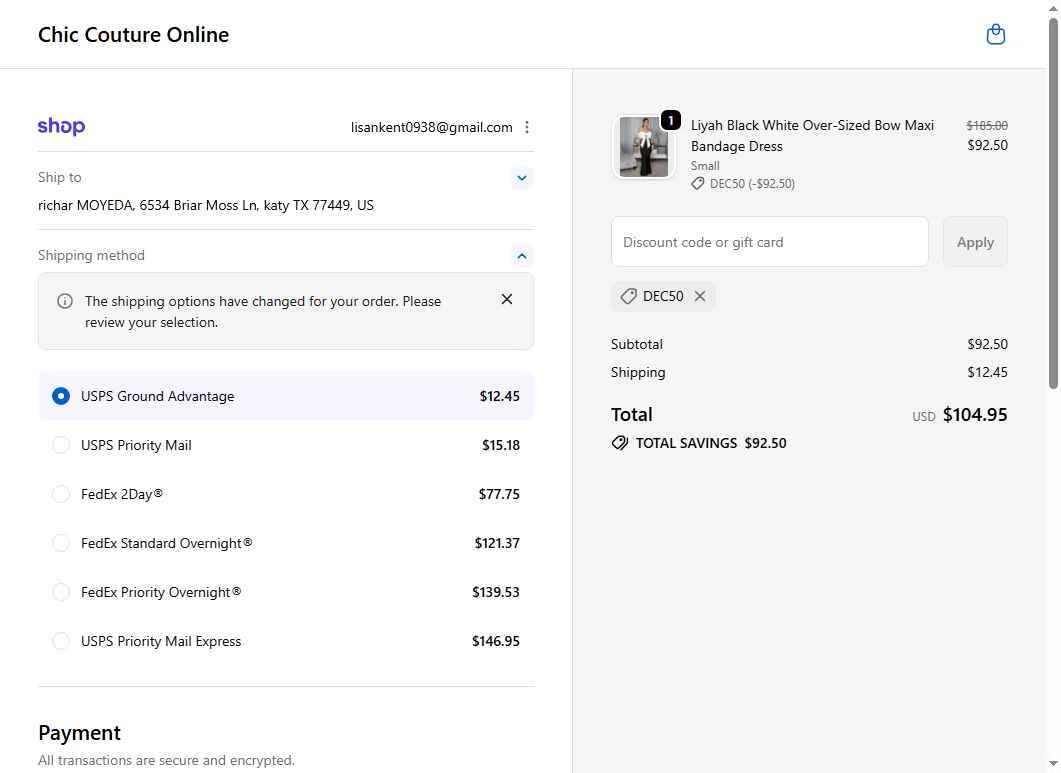The height and width of the screenshot is (773, 1061).
Task: Expand the Ship to address section
Action: pyautogui.click(x=522, y=178)
